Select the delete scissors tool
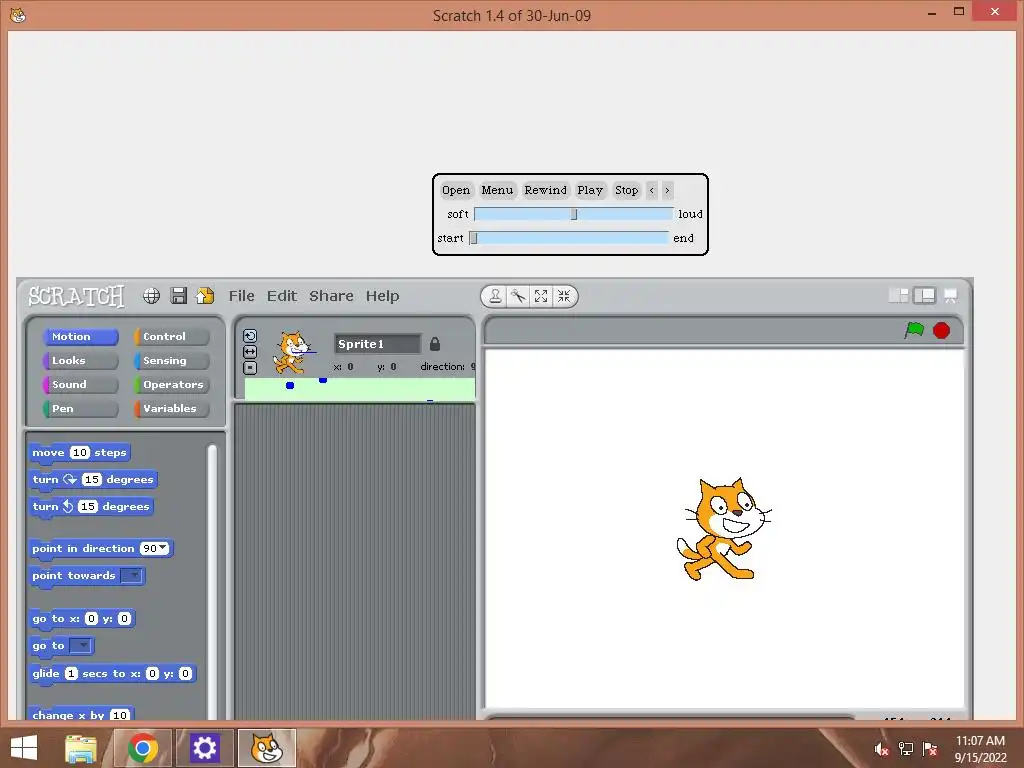 (x=518, y=296)
